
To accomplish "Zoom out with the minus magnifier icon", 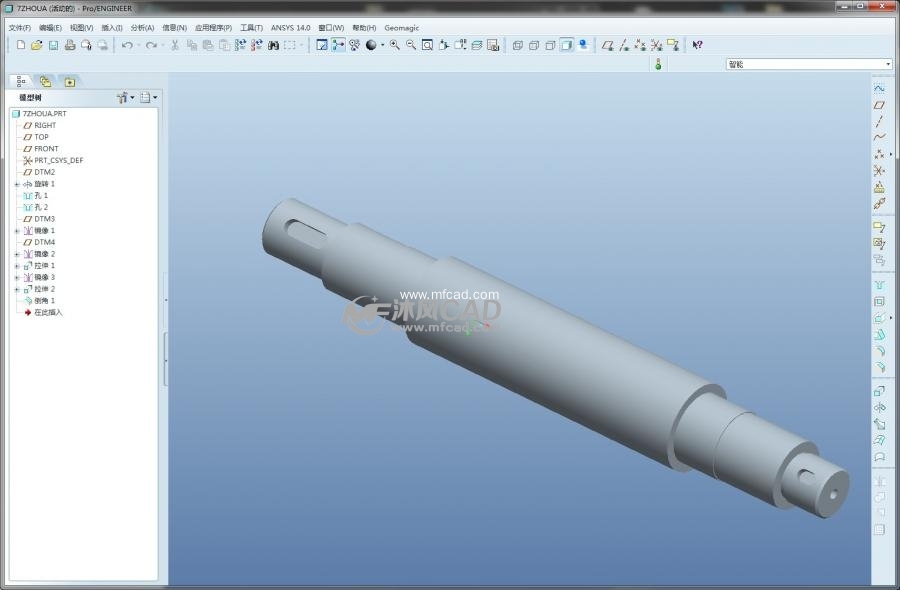I will tap(411, 45).
